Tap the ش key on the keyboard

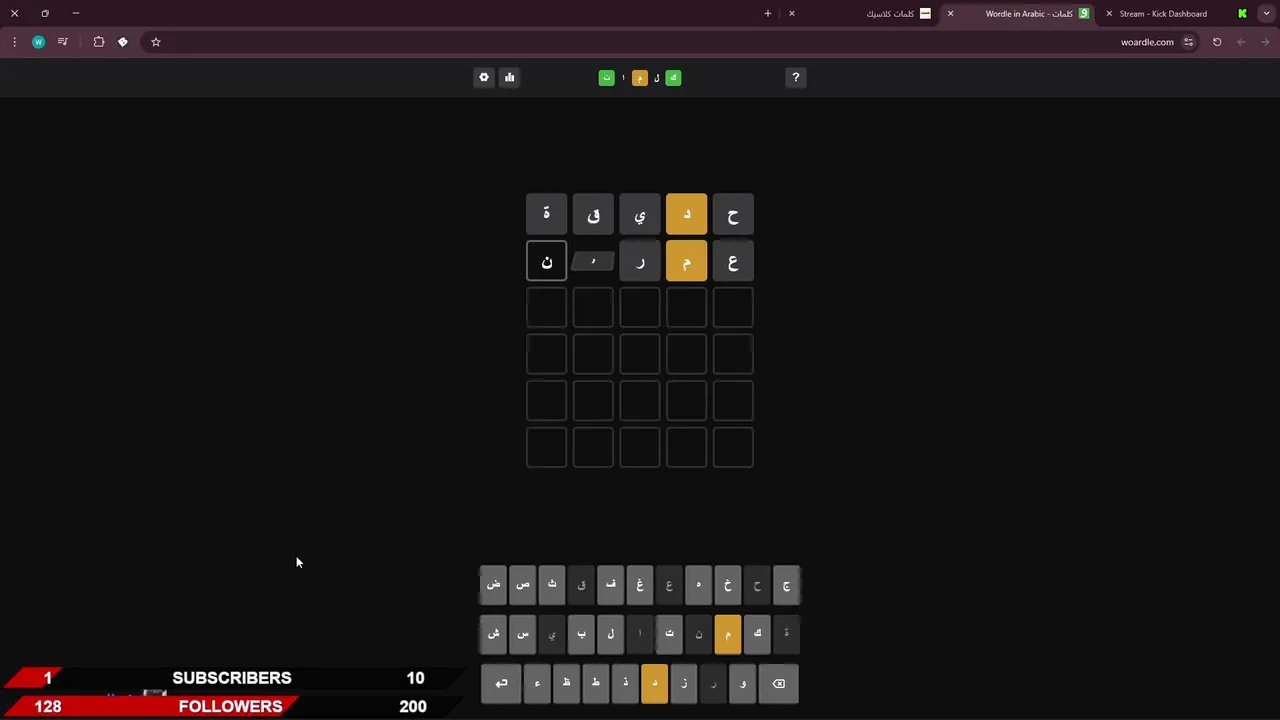[493, 634]
